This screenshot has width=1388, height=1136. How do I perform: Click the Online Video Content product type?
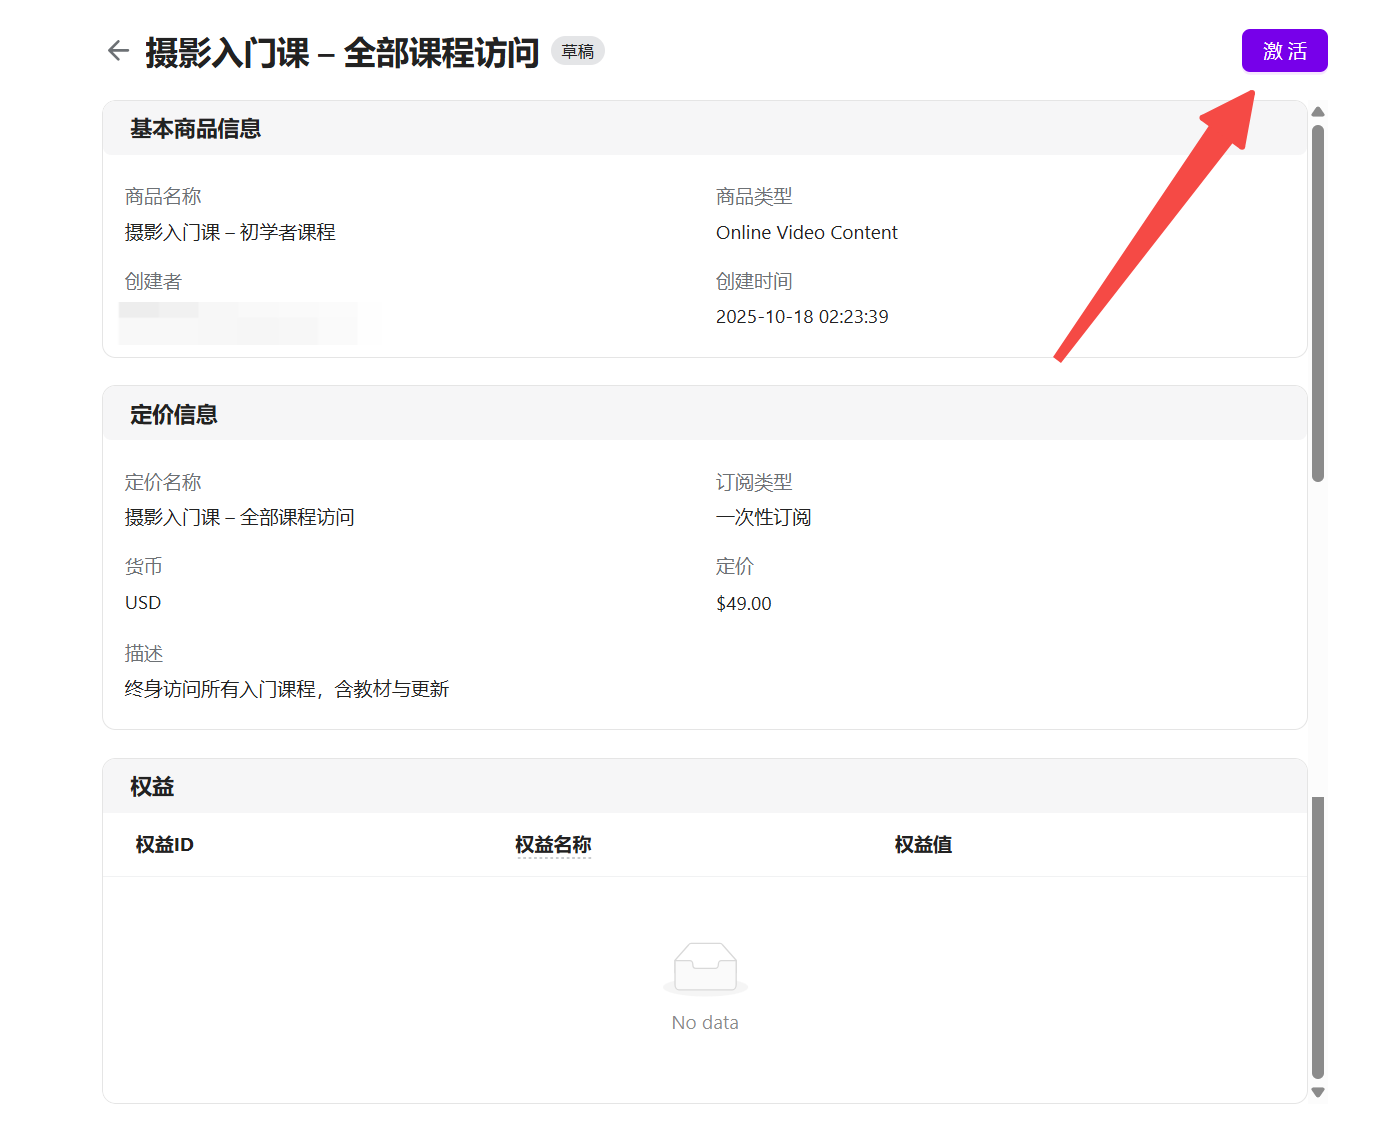(x=806, y=233)
